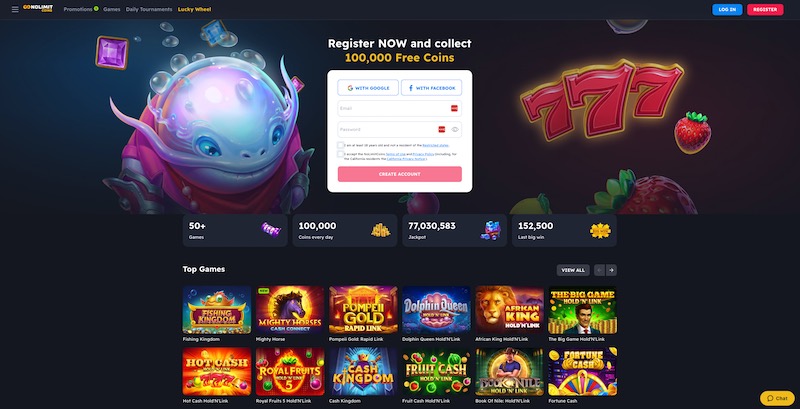The width and height of the screenshot is (800, 409).
Task: Click View All top games
Action: pos(573,270)
